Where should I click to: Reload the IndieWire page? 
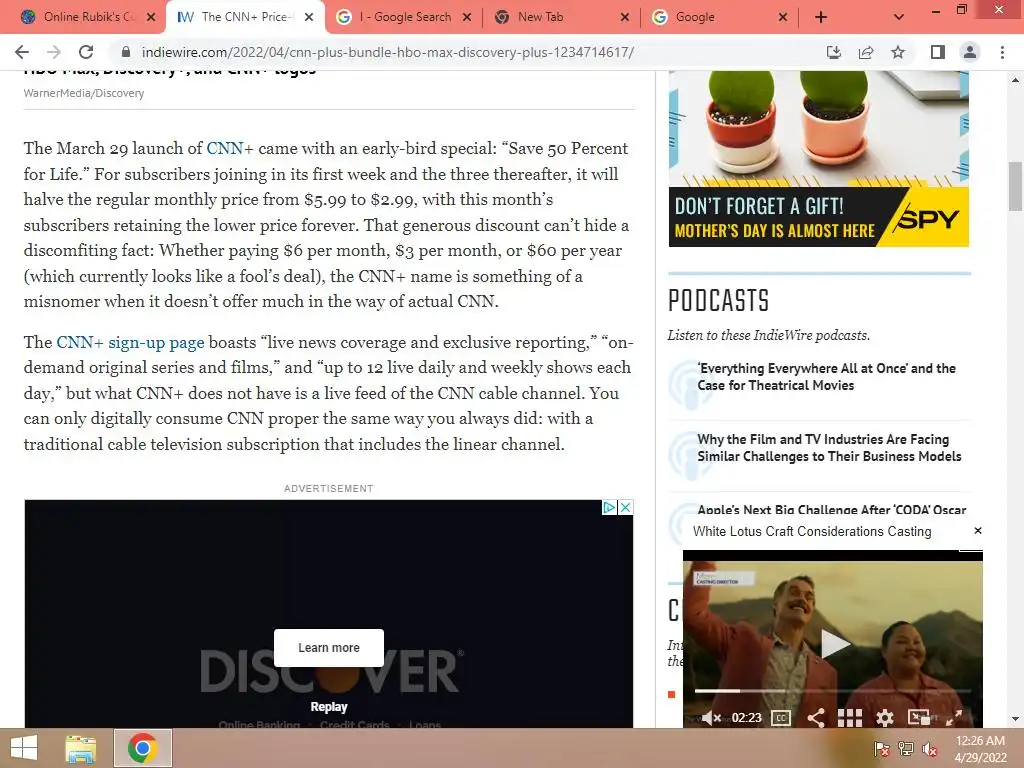click(x=86, y=52)
